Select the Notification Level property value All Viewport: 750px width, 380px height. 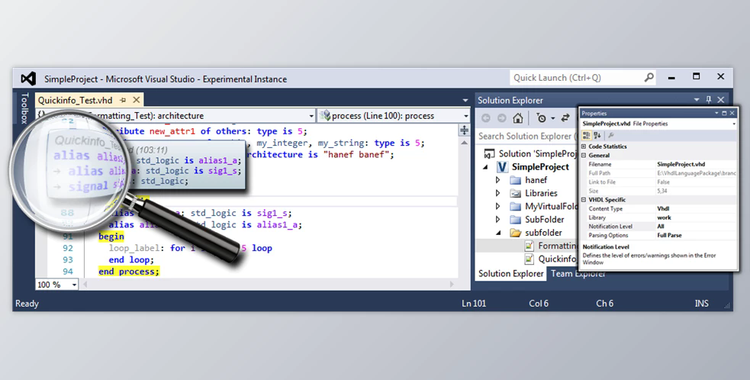click(x=661, y=226)
